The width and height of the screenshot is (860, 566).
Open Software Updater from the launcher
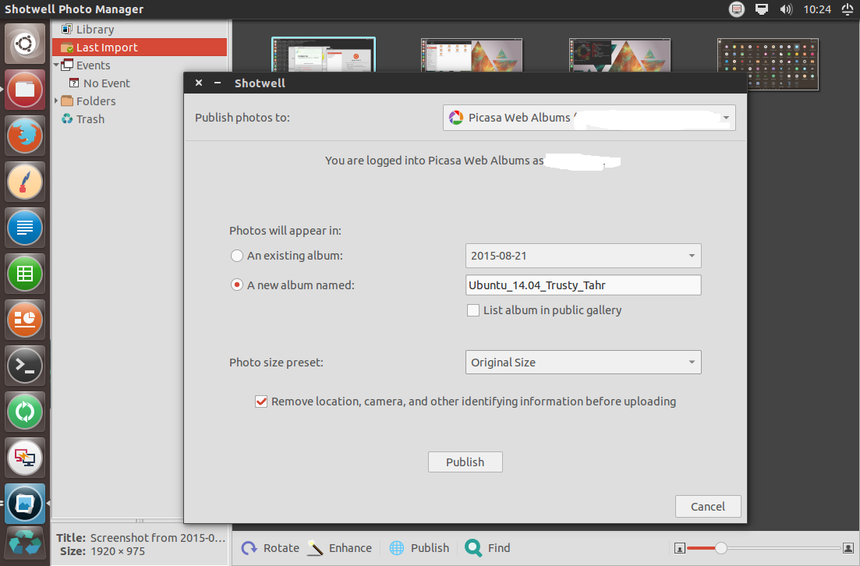point(25,411)
